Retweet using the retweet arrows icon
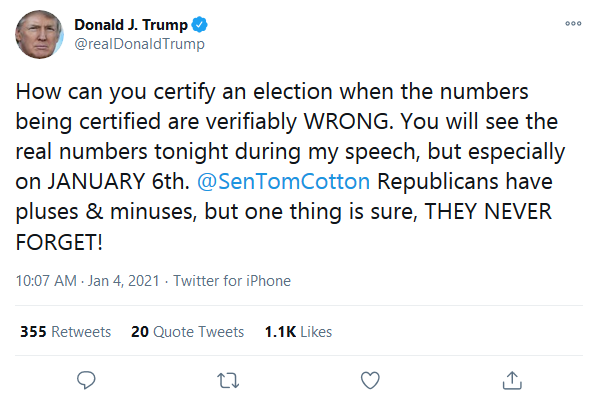The height and width of the screenshot is (404, 598). 228,380
